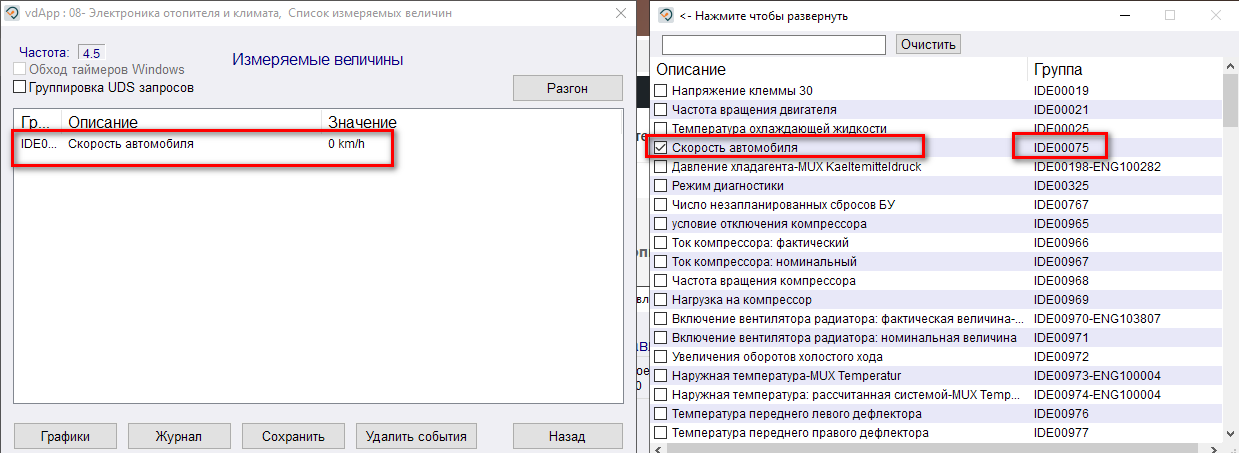This screenshot has height=453, width=1239.
Task: Click the frequency value field '4.5'
Action: (91, 53)
